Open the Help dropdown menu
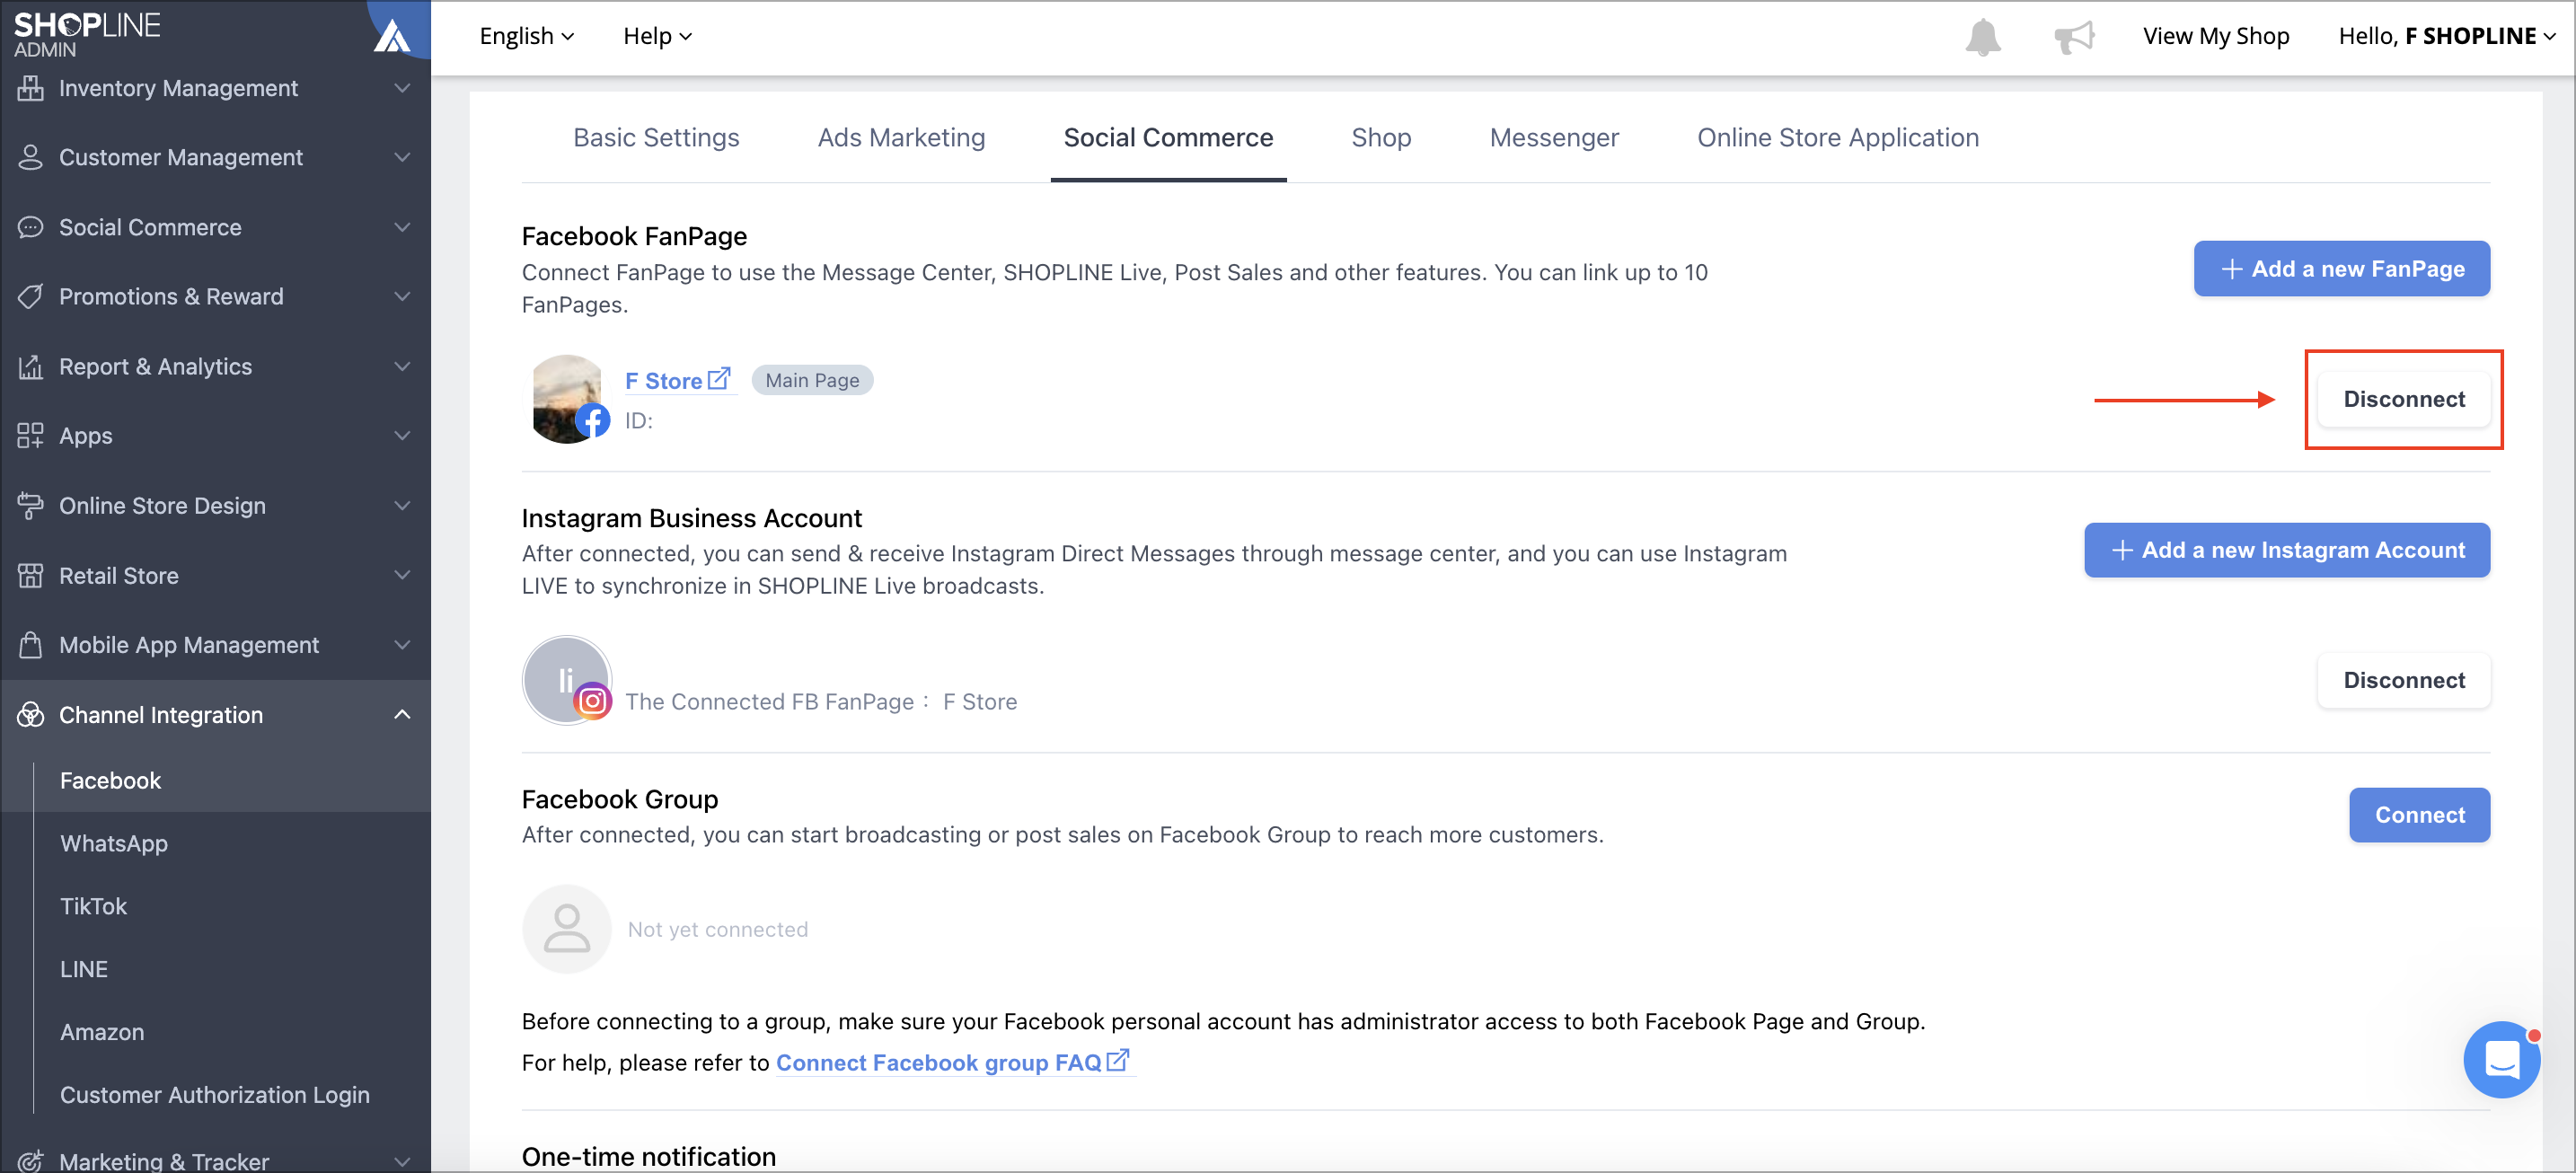Image resolution: width=2576 pixels, height=1173 pixels. click(x=657, y=36)
